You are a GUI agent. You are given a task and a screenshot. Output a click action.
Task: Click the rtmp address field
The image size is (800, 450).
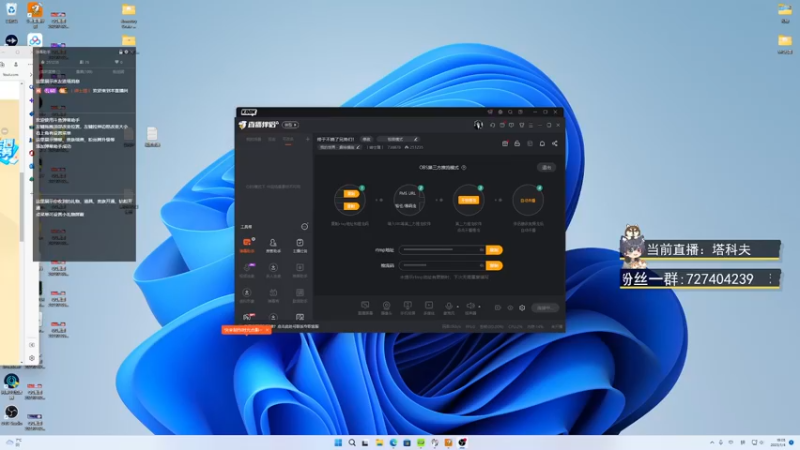442,250
